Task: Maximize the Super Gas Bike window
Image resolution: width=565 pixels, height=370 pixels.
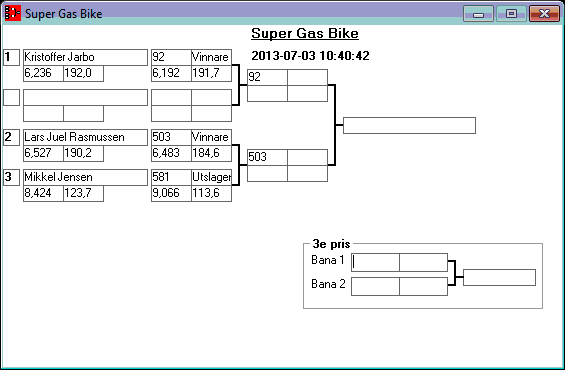Action: tap(511, 14)
